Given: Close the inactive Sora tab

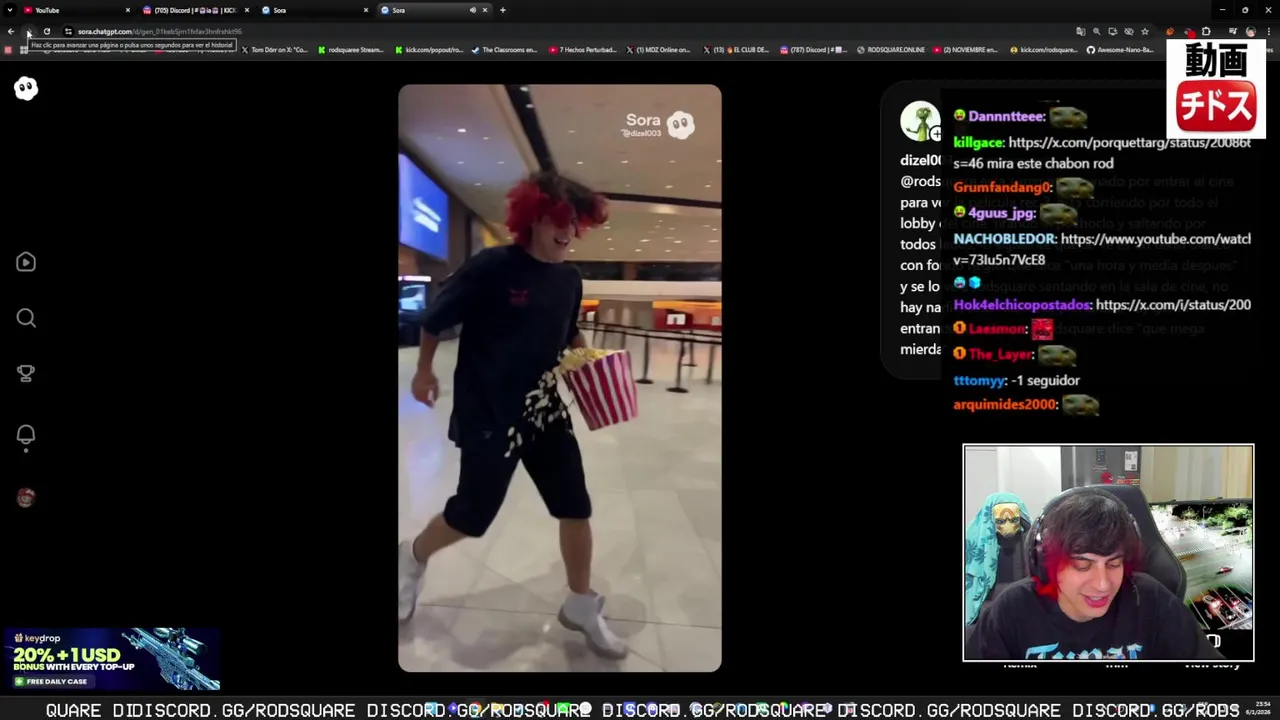Looking at the screenshot, I should tap(366, 10).
